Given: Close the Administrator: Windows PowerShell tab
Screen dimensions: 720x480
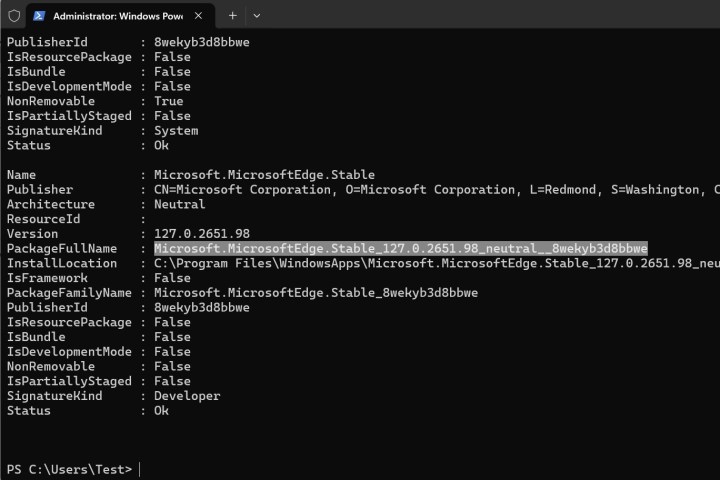Looking at the screenshot, I should (x=201, y=16).
